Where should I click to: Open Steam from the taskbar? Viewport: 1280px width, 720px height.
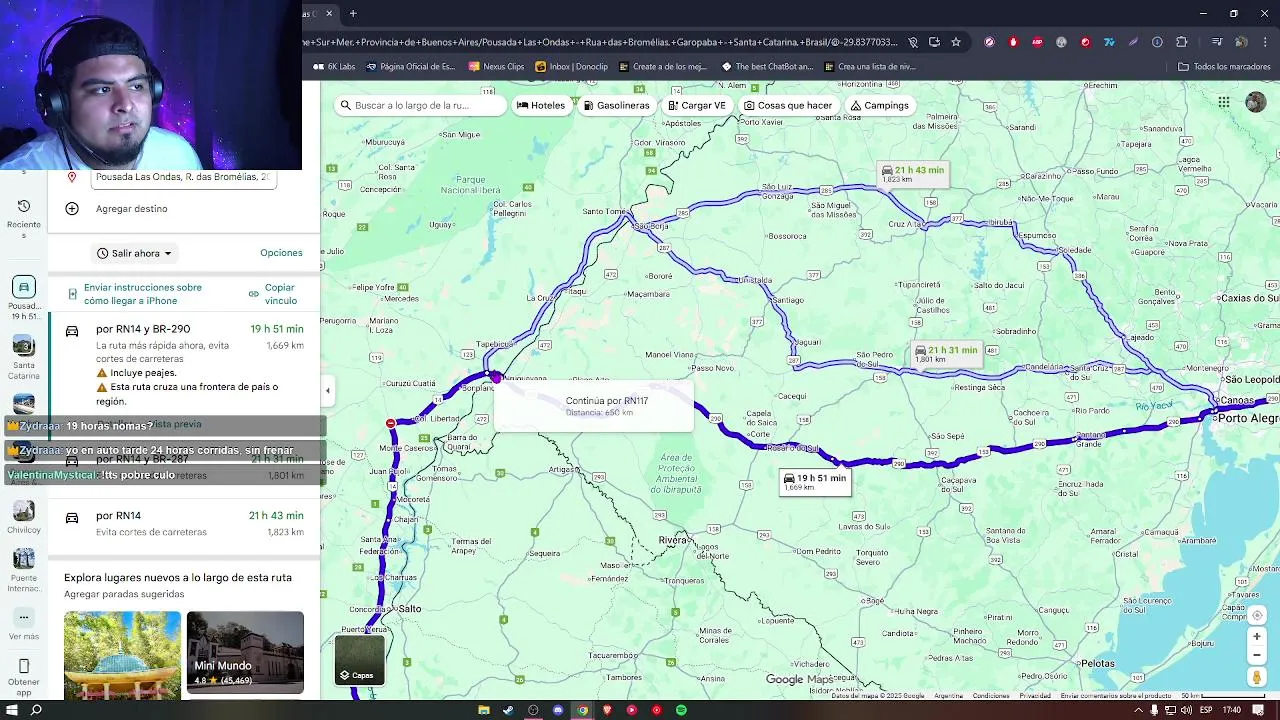click(508, 710)
